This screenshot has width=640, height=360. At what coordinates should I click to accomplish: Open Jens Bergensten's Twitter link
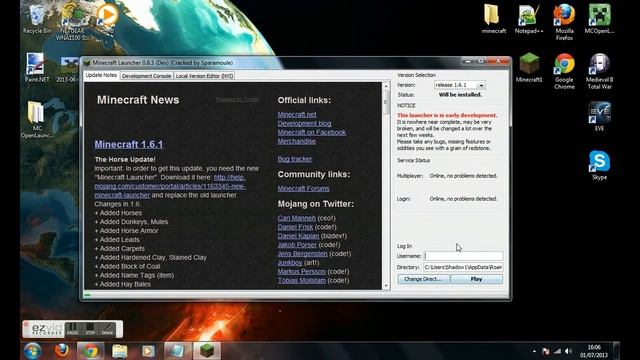click(x=302, y=254)
